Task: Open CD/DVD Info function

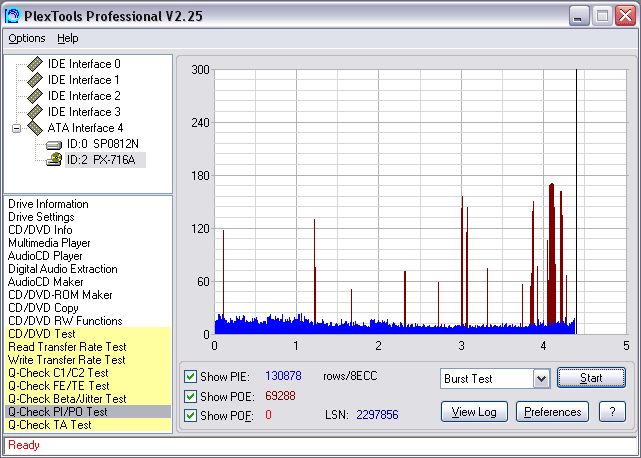Action: [x=40, y=230]
